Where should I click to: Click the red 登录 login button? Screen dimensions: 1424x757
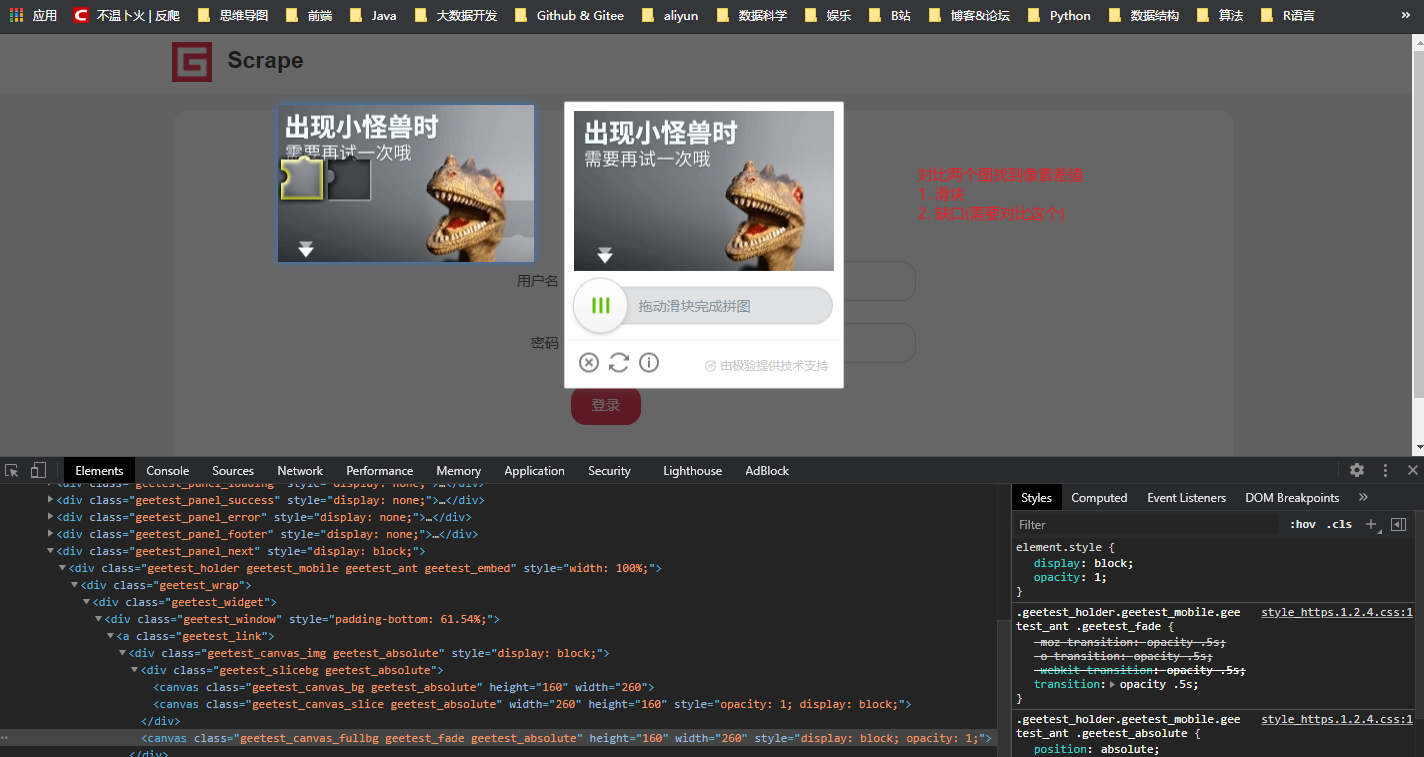coord(606,405)
